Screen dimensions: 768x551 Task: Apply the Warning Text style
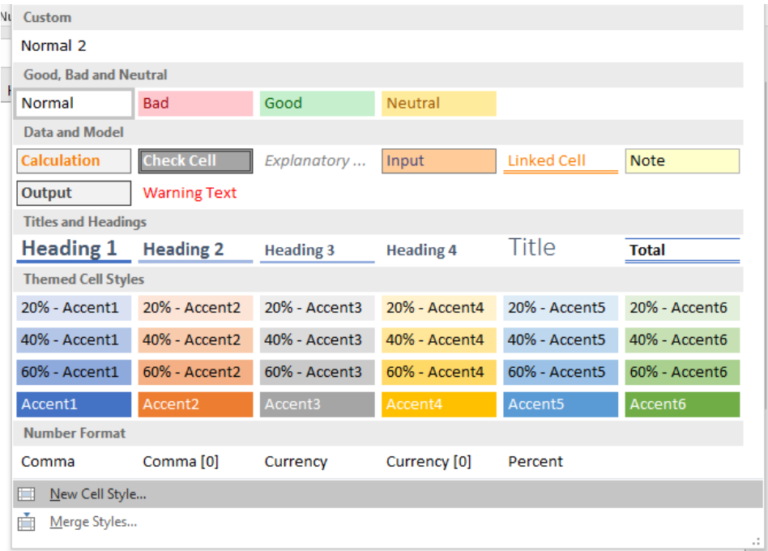coord(190,193)
